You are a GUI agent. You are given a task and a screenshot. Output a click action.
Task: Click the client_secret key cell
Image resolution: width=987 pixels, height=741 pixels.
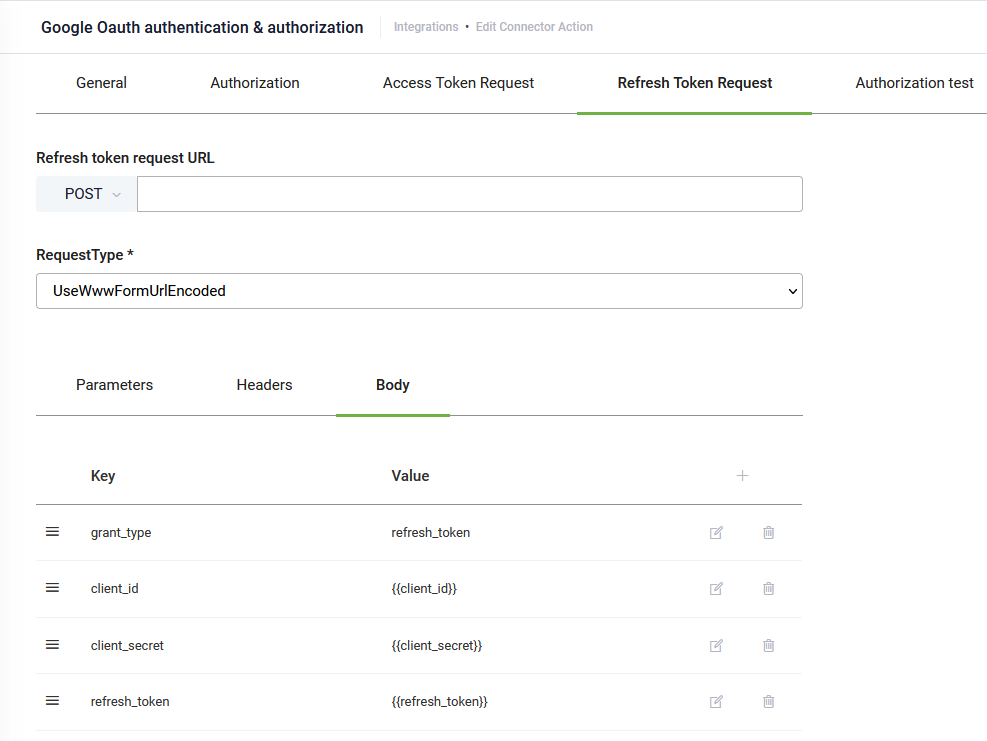[127, 645]
